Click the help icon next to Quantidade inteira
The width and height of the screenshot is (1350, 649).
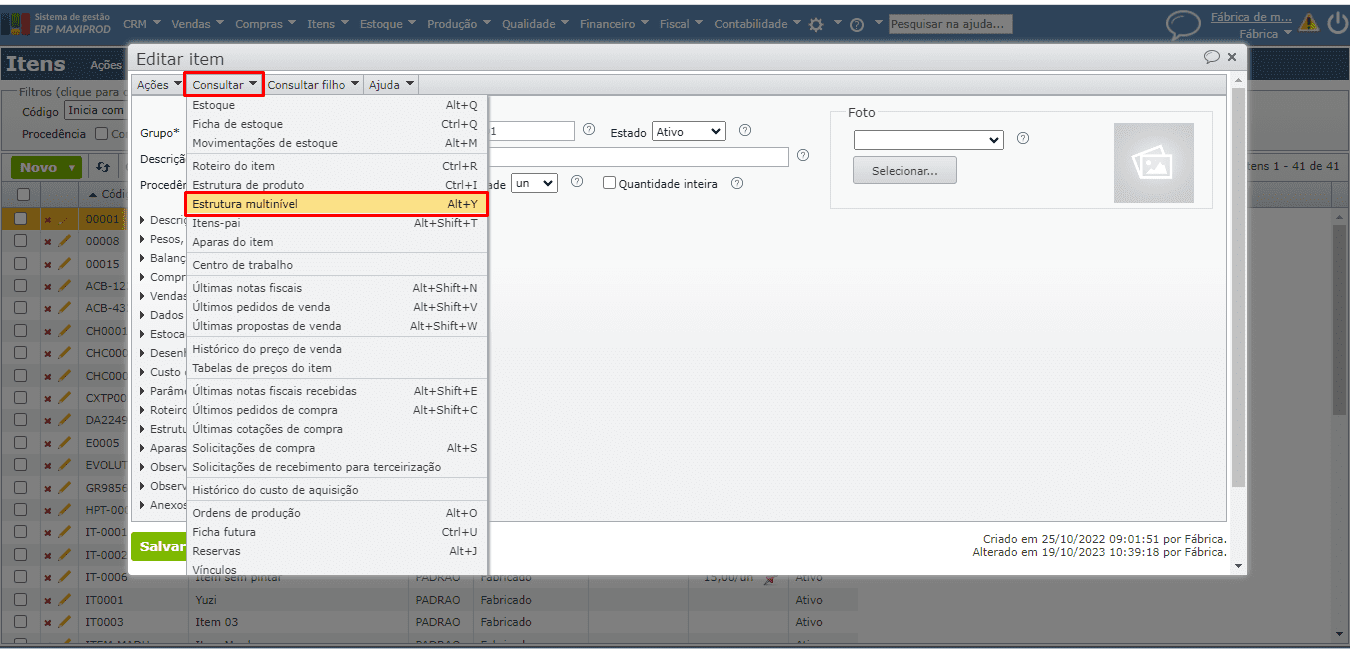click(x=737, y=183)
